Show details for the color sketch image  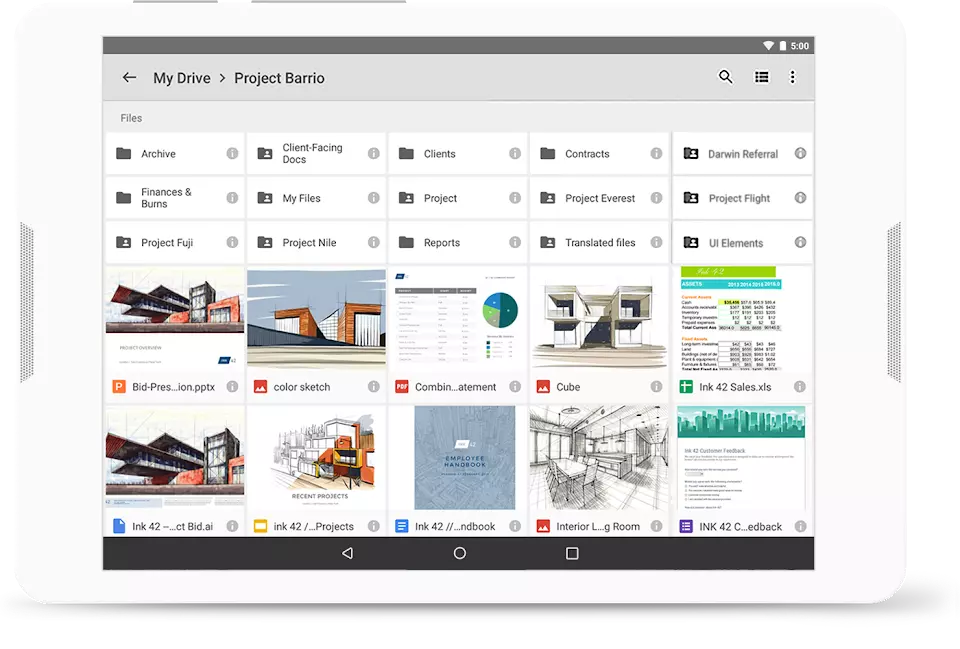[373, 386]
